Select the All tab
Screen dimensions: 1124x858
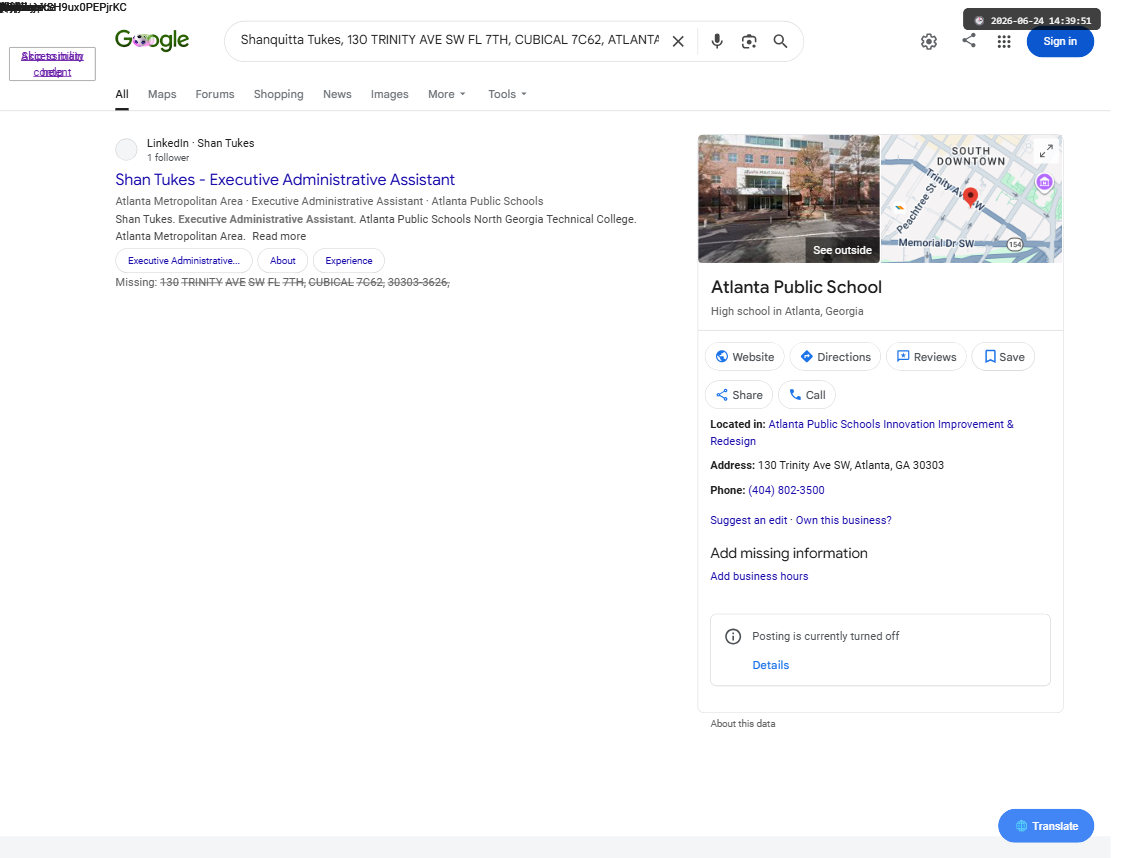tap(122, 94)
